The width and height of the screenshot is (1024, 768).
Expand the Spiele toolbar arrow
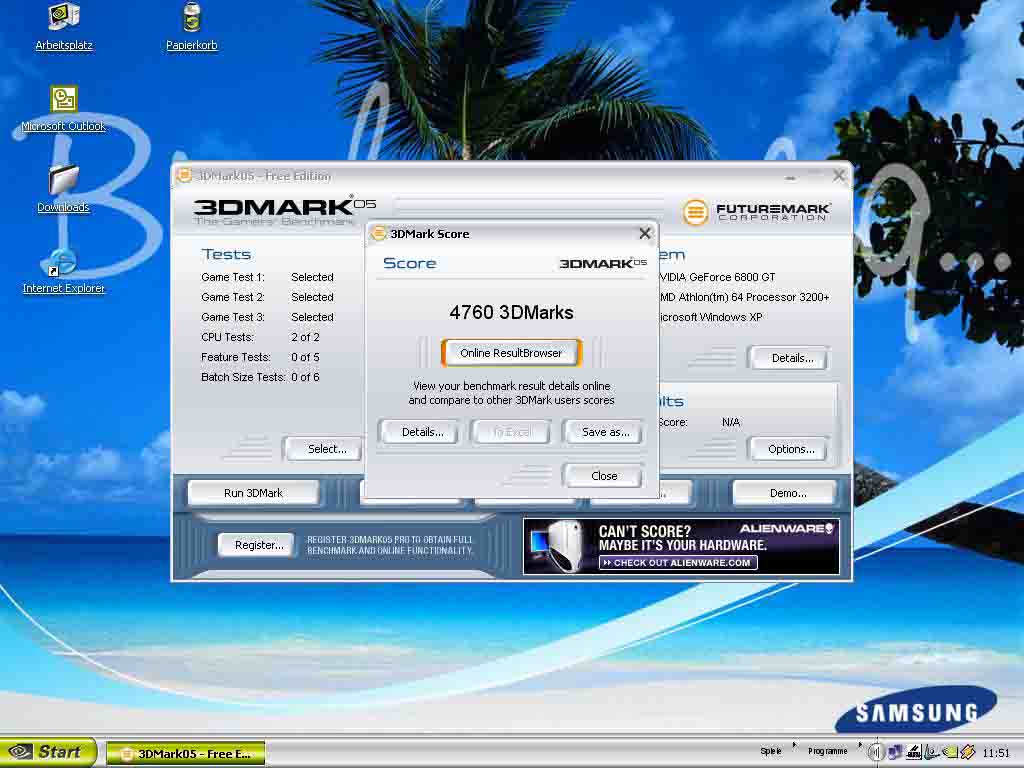tap(794, 744)
